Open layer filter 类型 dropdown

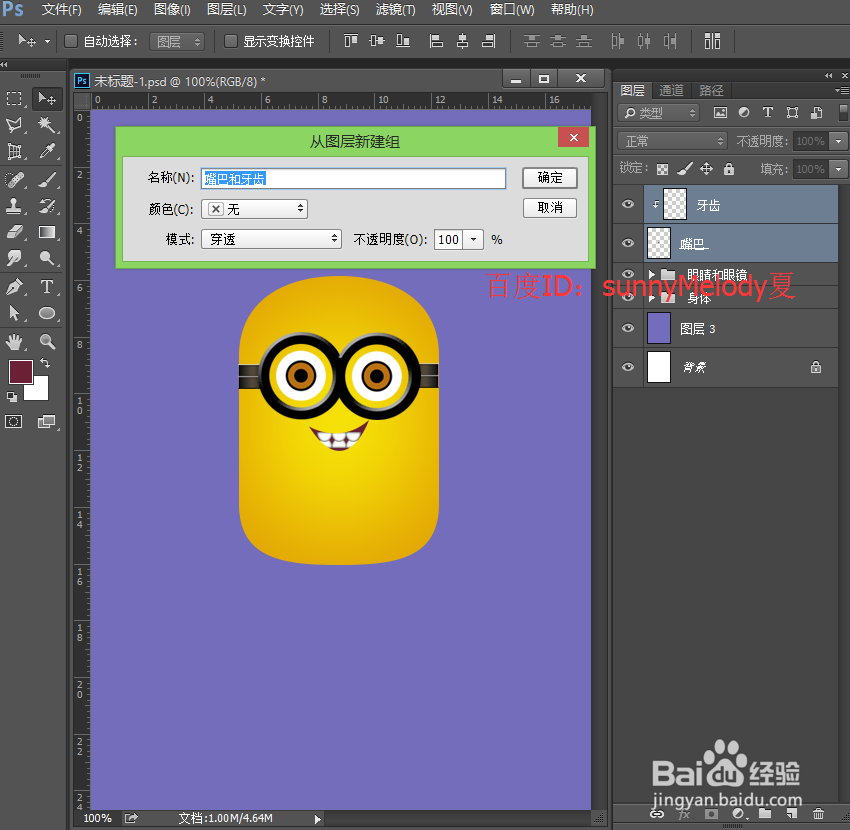[x=658, y=113]
